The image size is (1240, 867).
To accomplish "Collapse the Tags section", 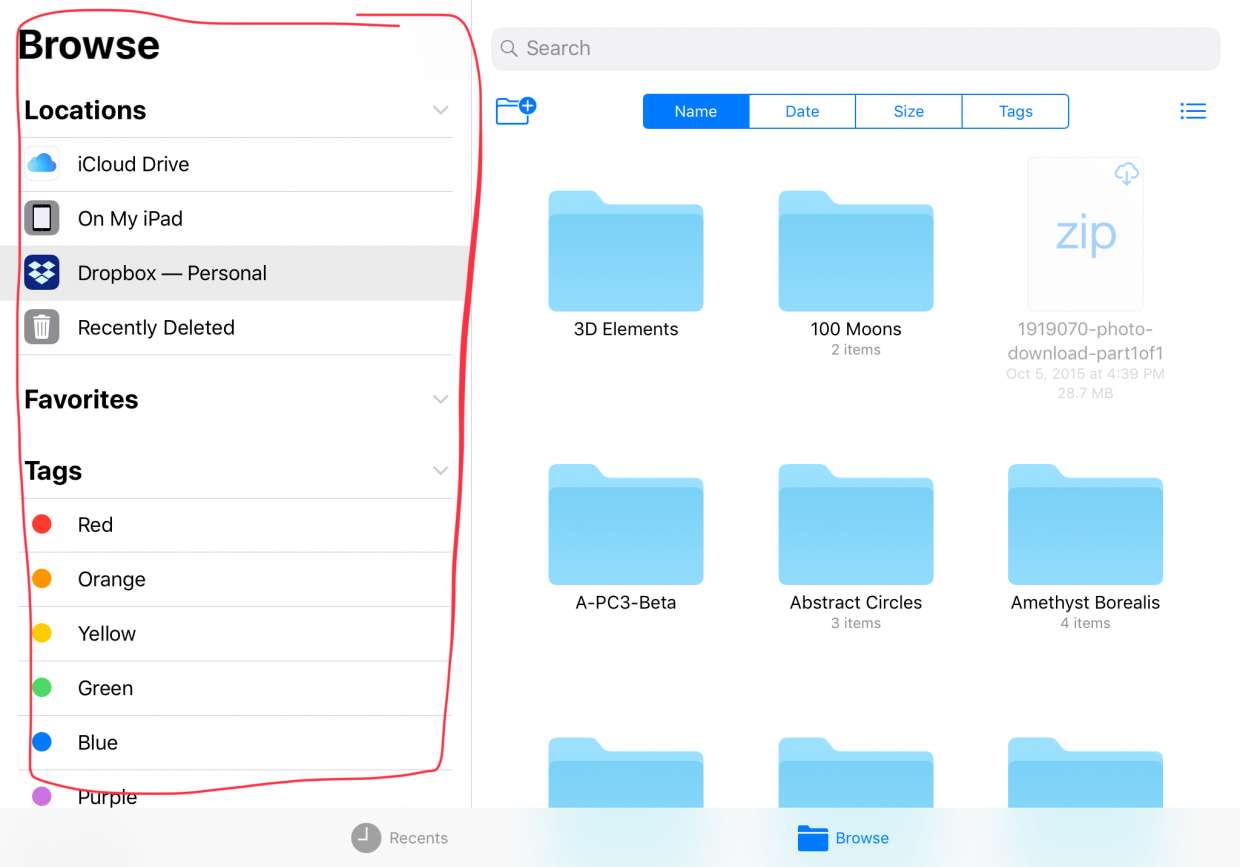I will click(440, 471).
